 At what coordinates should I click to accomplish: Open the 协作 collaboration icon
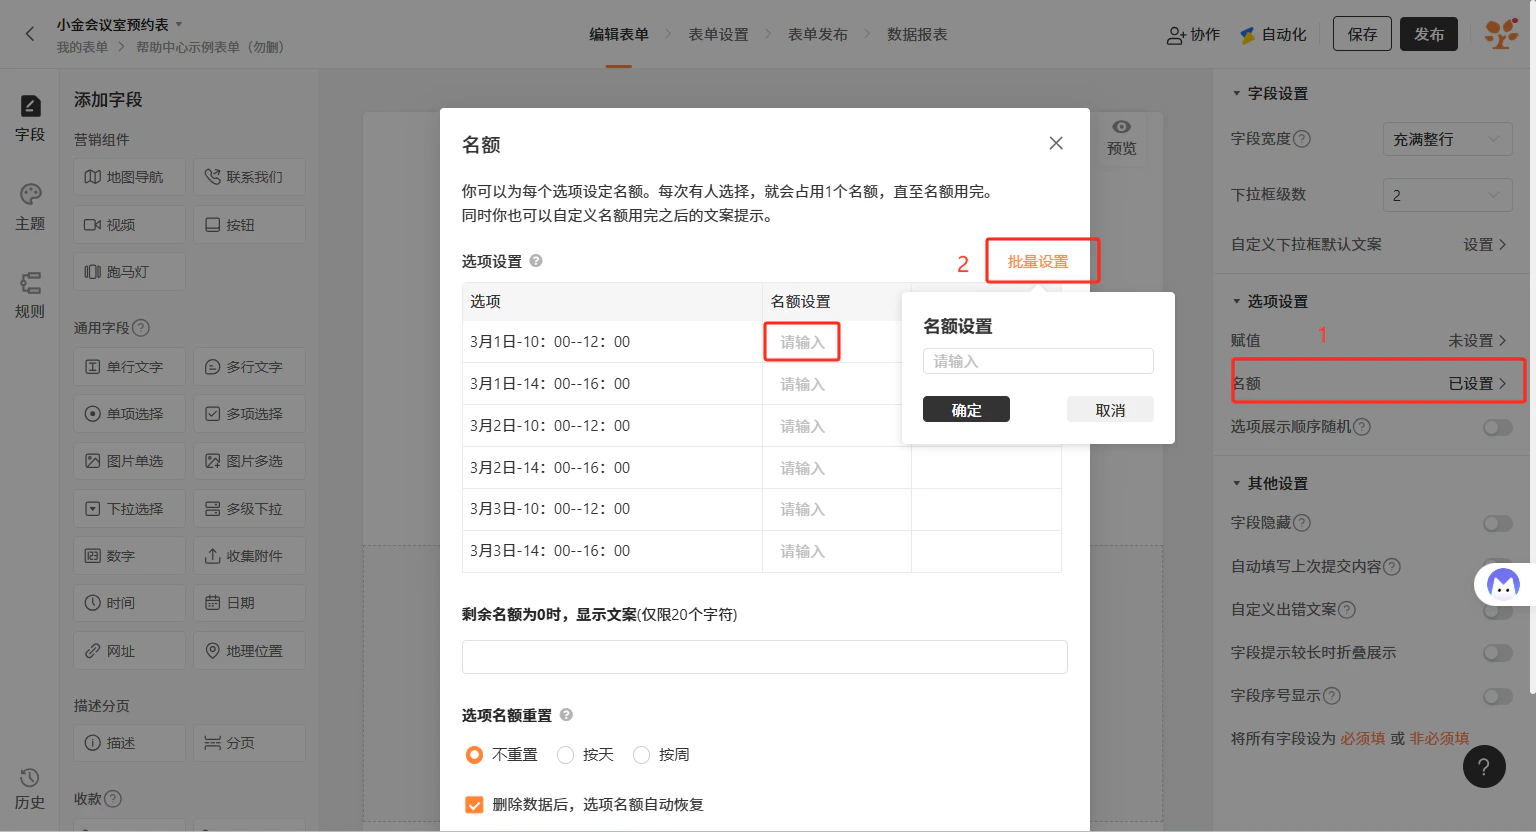click(x=1176, y=35)
